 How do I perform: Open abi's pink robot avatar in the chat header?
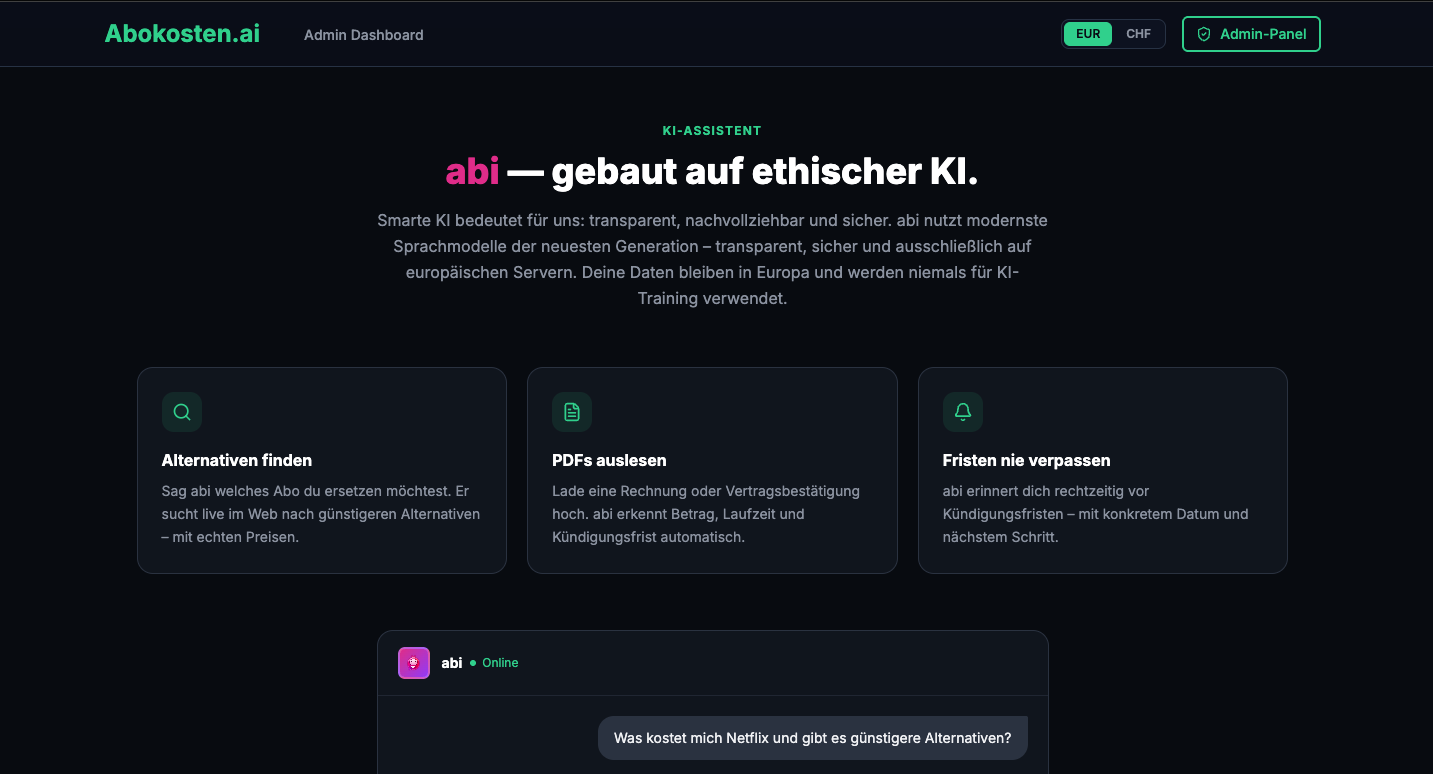point(413,663)
